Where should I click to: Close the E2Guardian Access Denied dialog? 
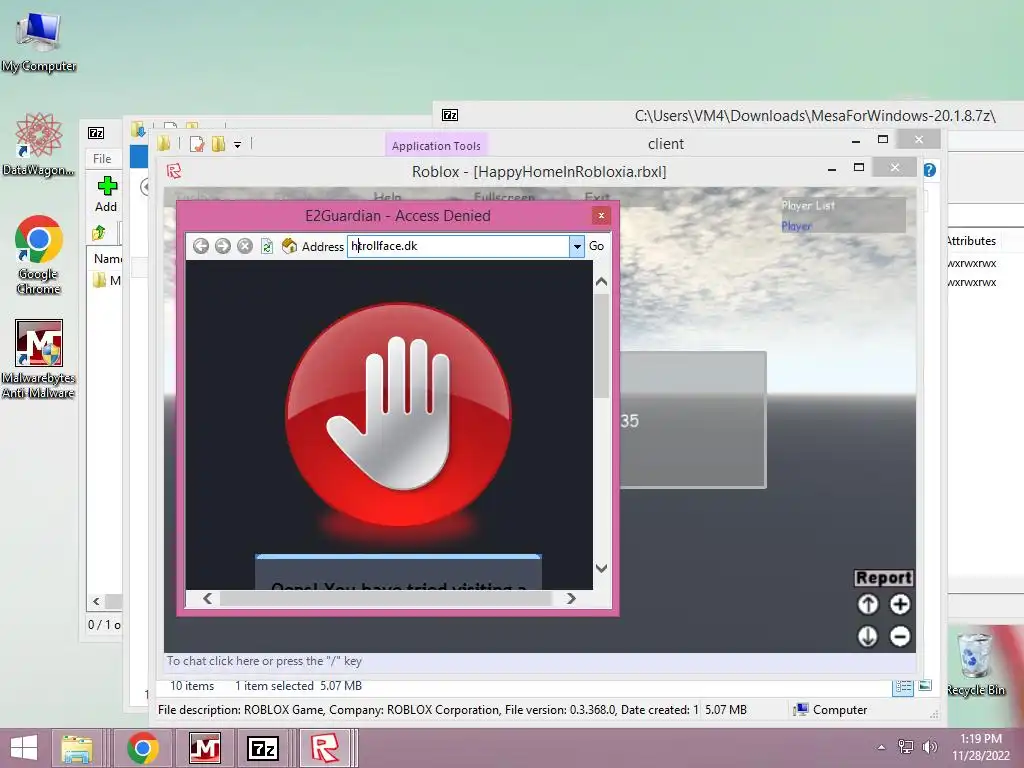(x=601, y=215)
